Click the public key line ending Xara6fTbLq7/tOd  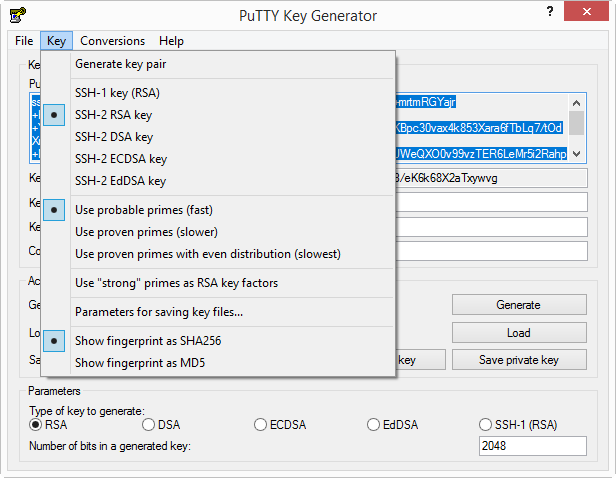point(478,128)
